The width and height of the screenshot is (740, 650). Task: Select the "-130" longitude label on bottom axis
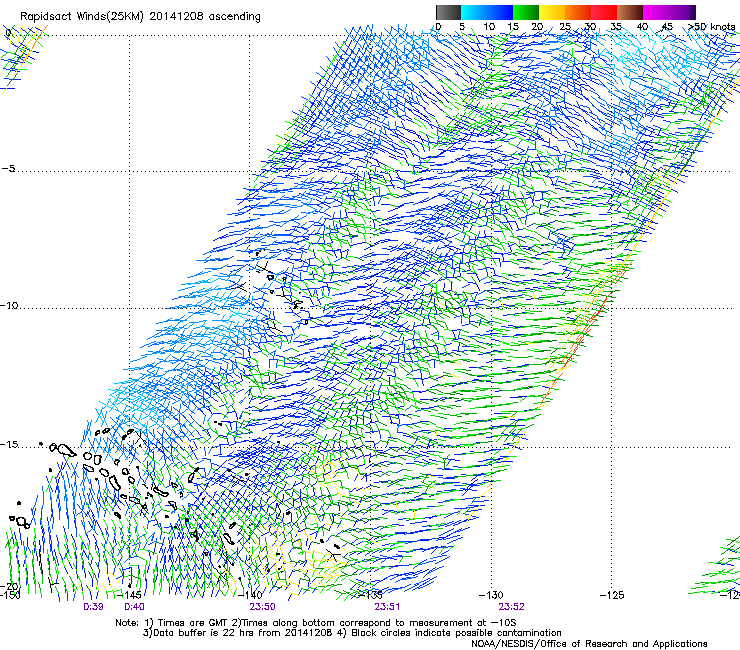(491, 595)
